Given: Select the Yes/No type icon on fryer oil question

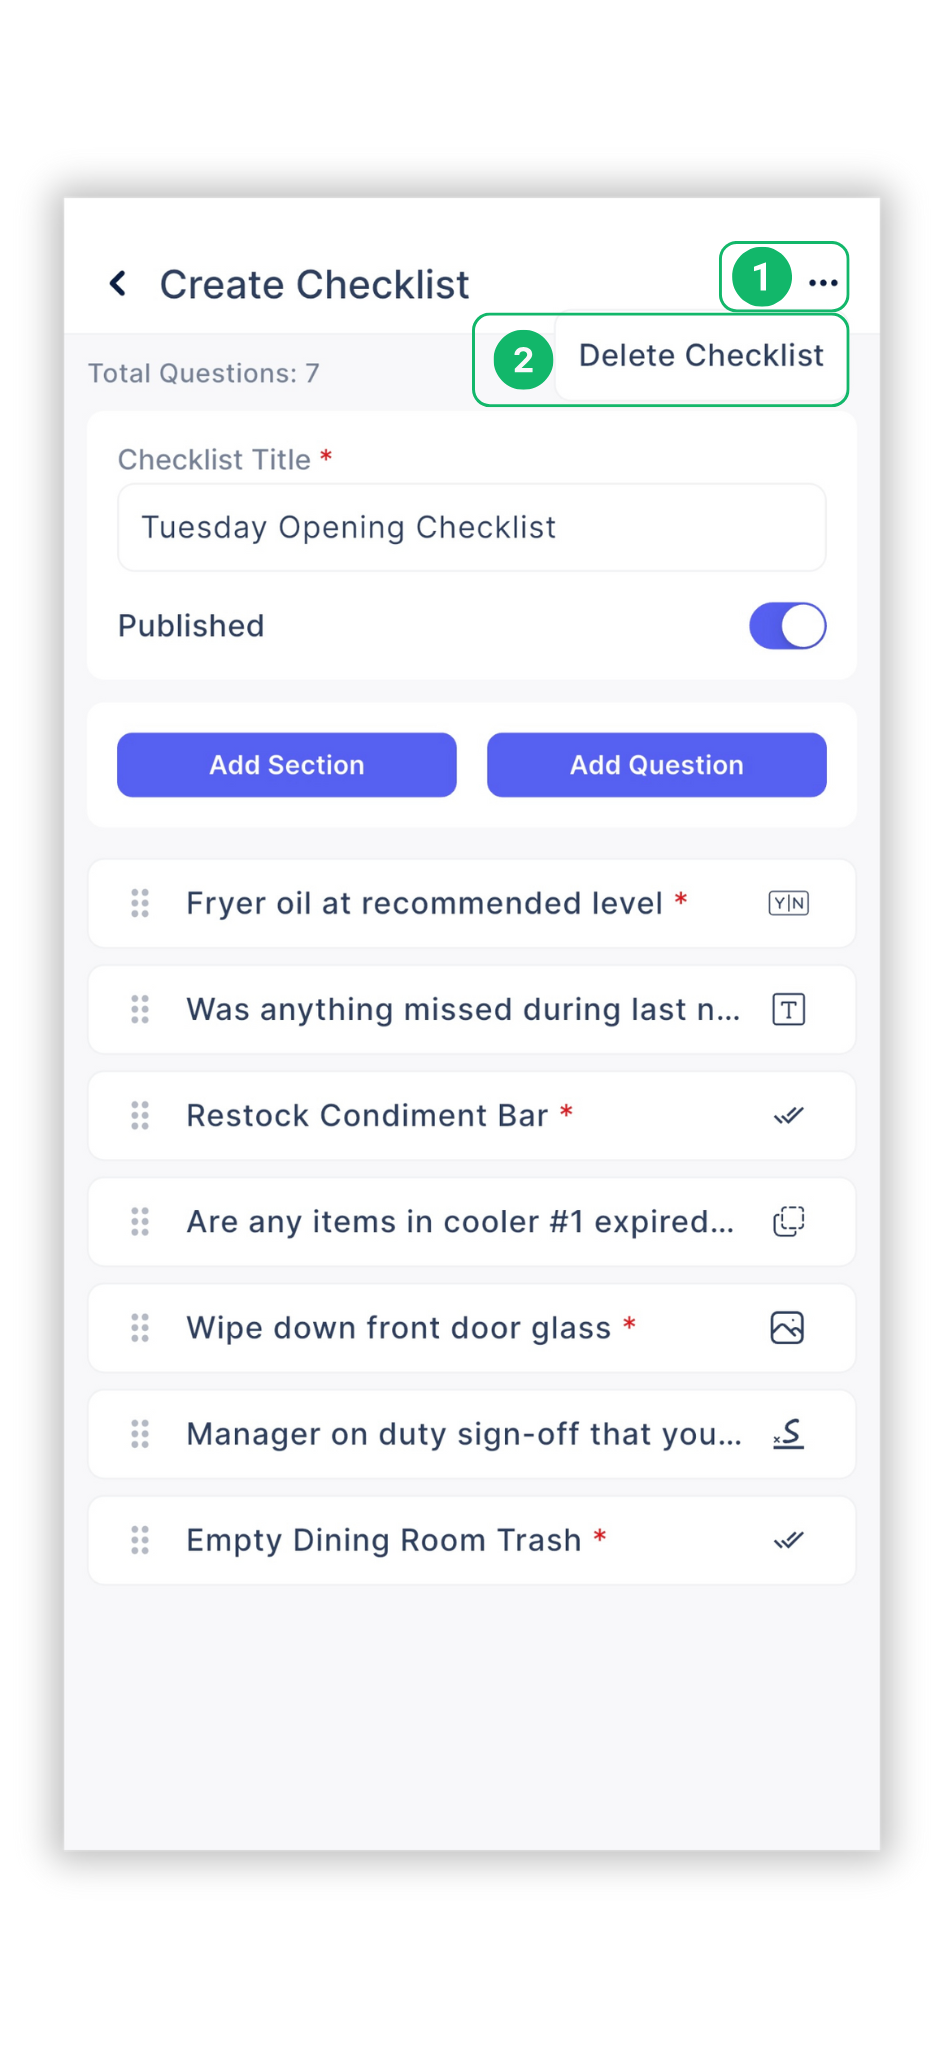Looking at the screenshot, I should (x=787, y=902).
